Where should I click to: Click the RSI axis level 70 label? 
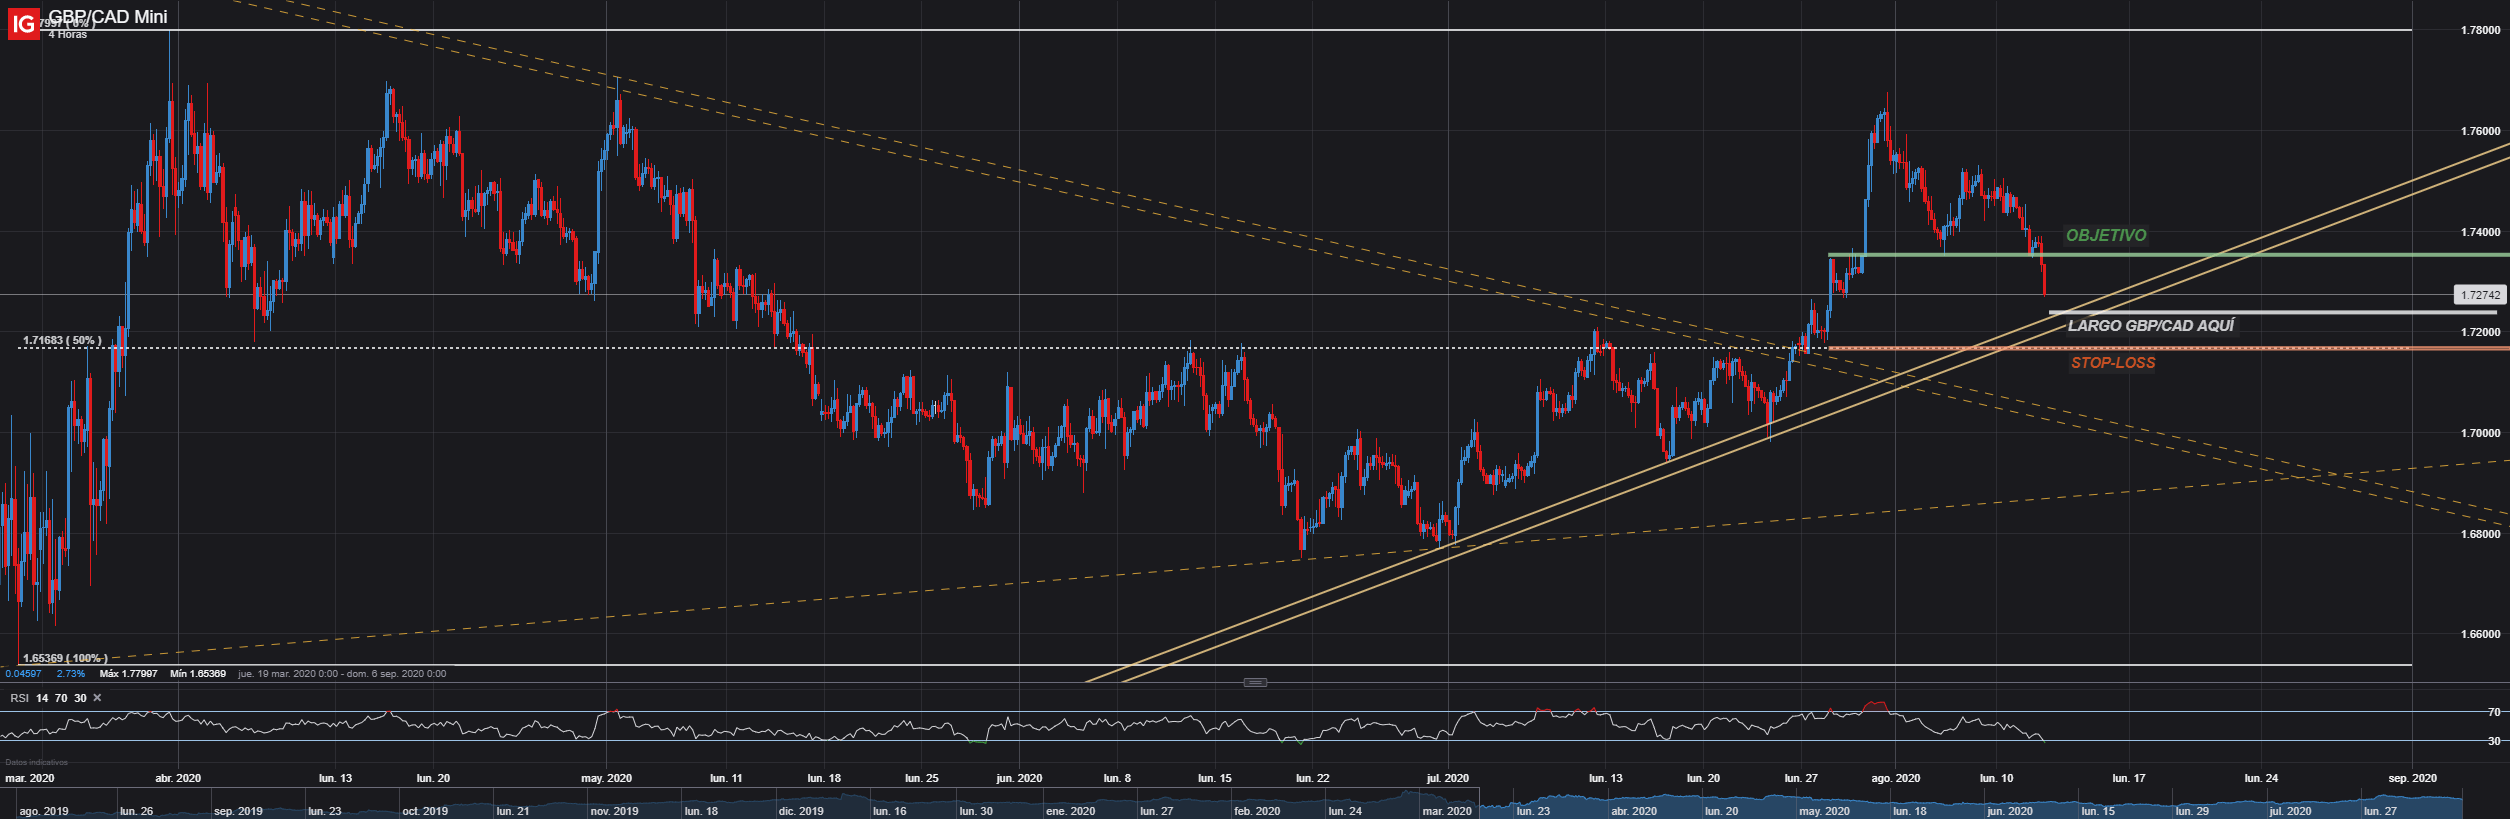point(2494,712)
